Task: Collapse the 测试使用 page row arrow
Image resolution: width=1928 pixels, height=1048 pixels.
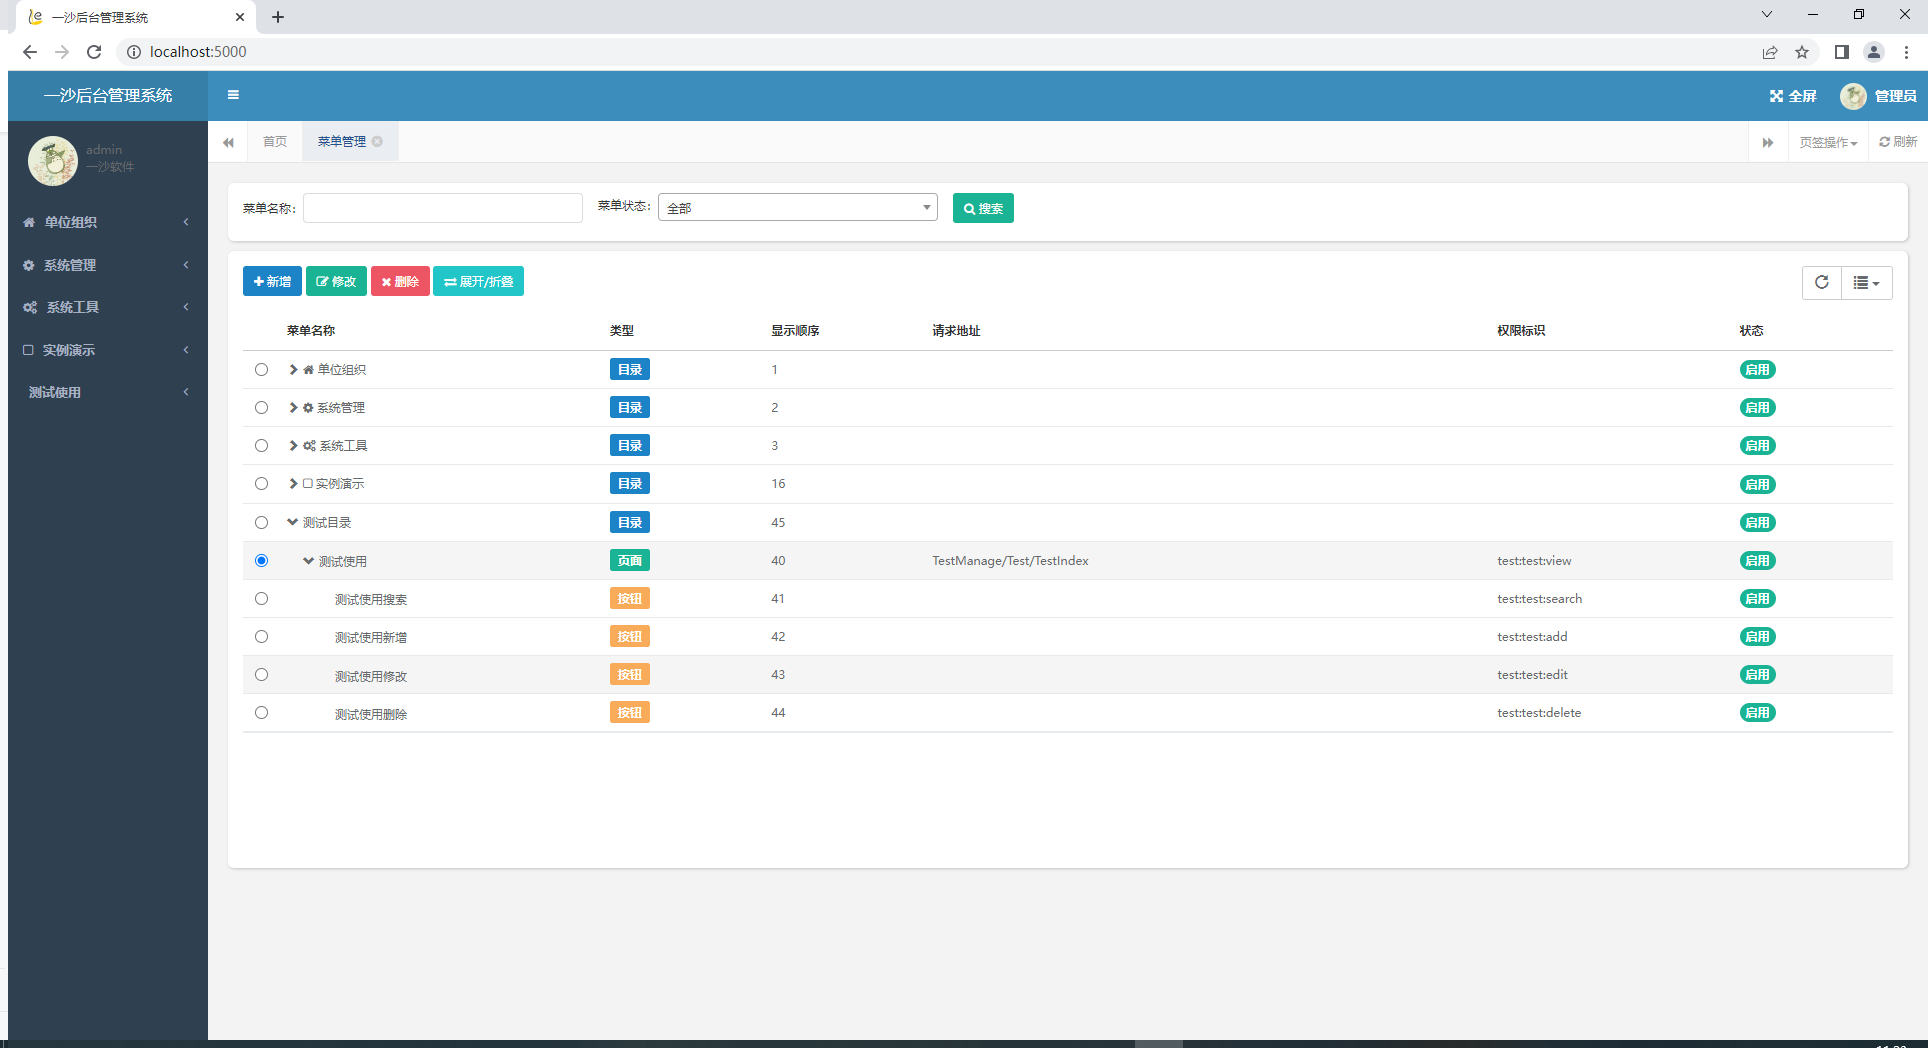Action: 309,561
